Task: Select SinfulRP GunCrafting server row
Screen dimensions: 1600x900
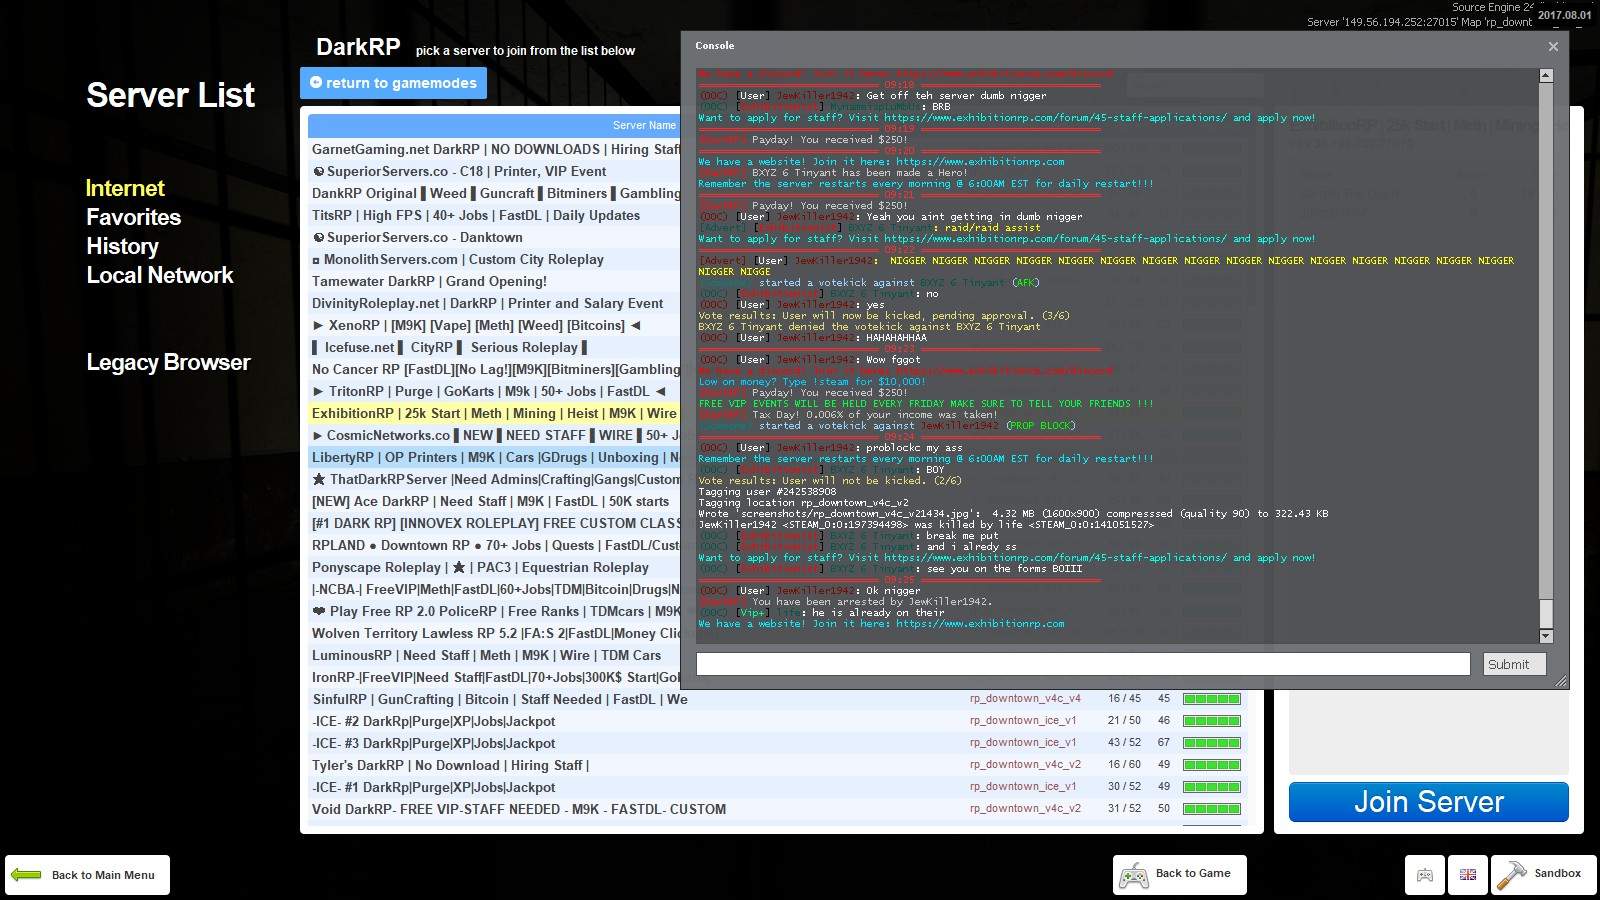Action: (x=778, y=699)
